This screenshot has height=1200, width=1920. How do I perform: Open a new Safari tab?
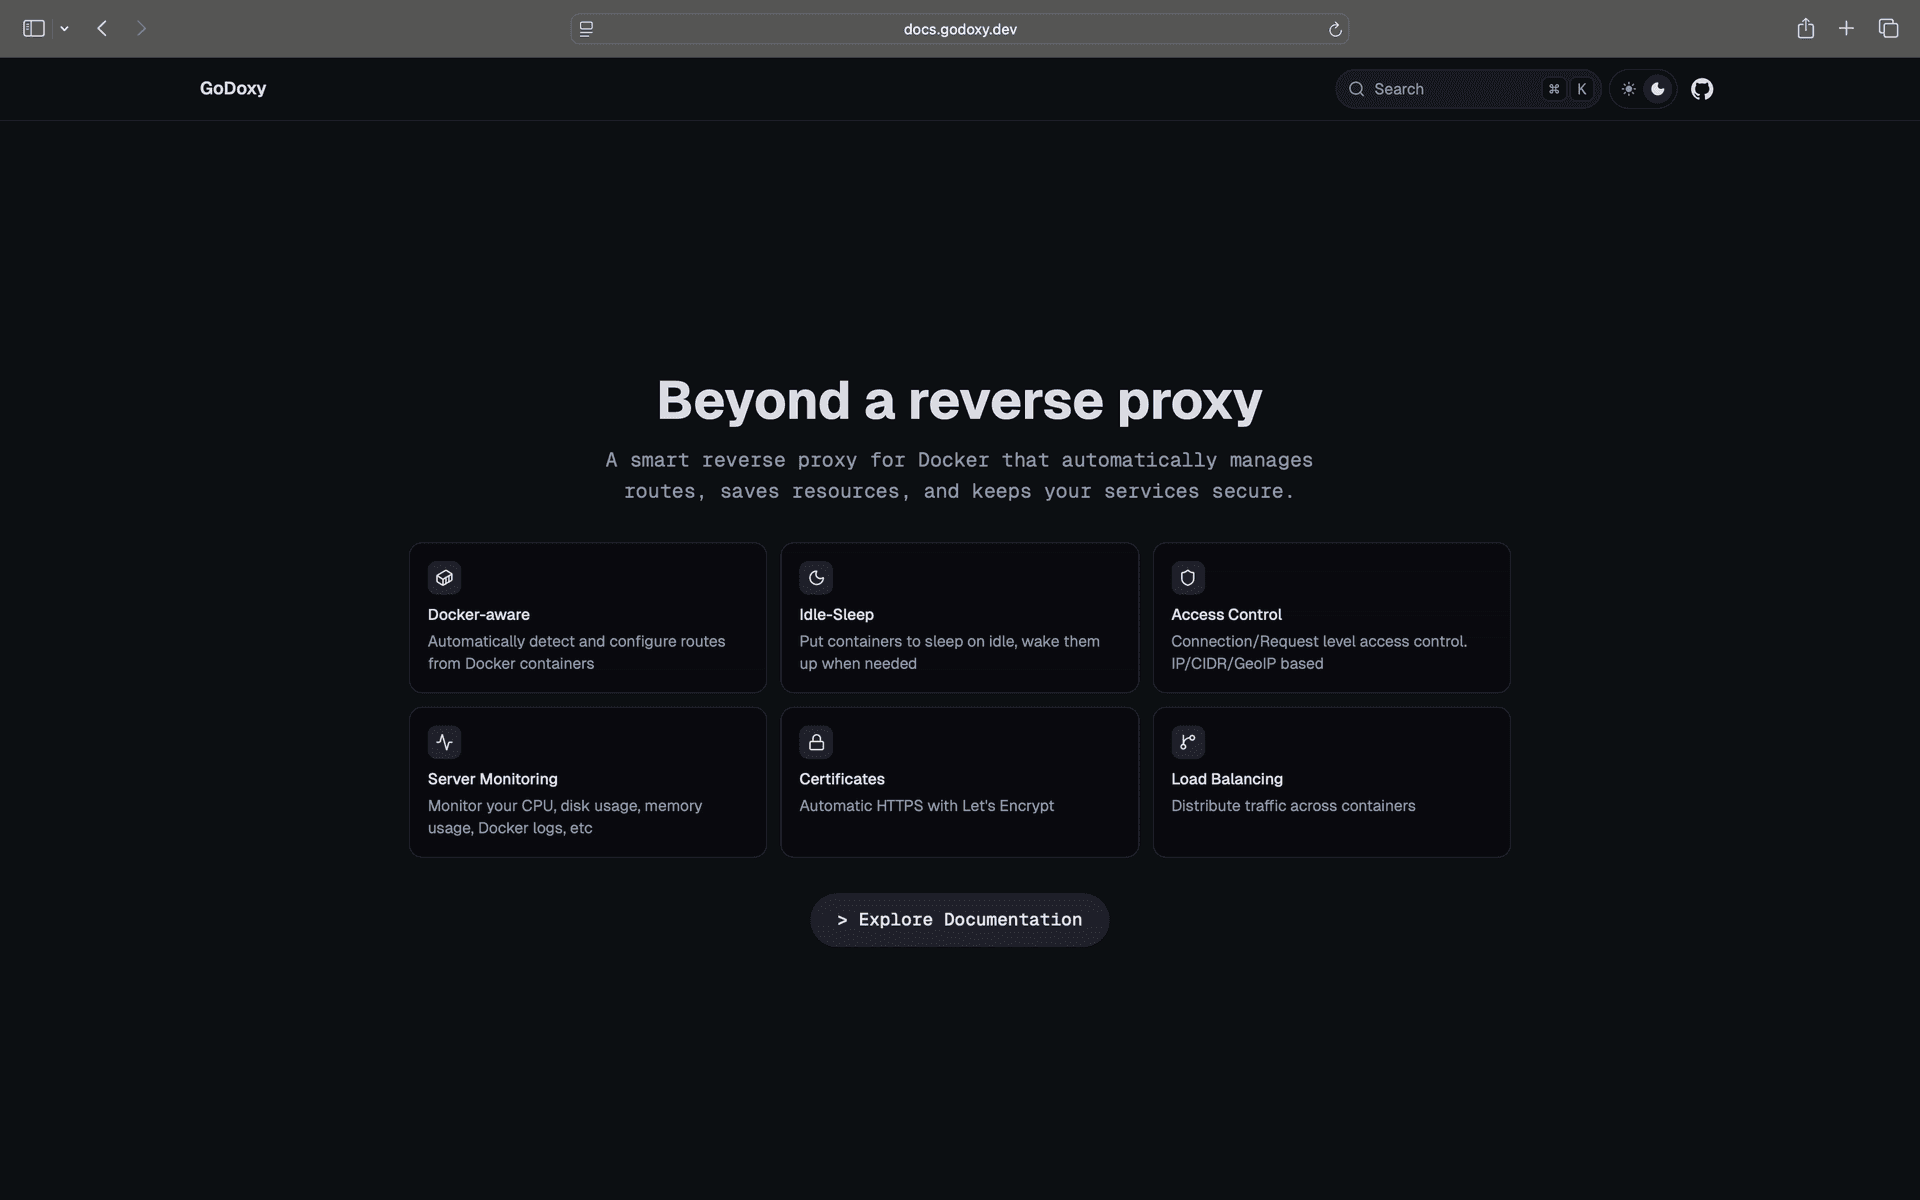coord(1846,29)
